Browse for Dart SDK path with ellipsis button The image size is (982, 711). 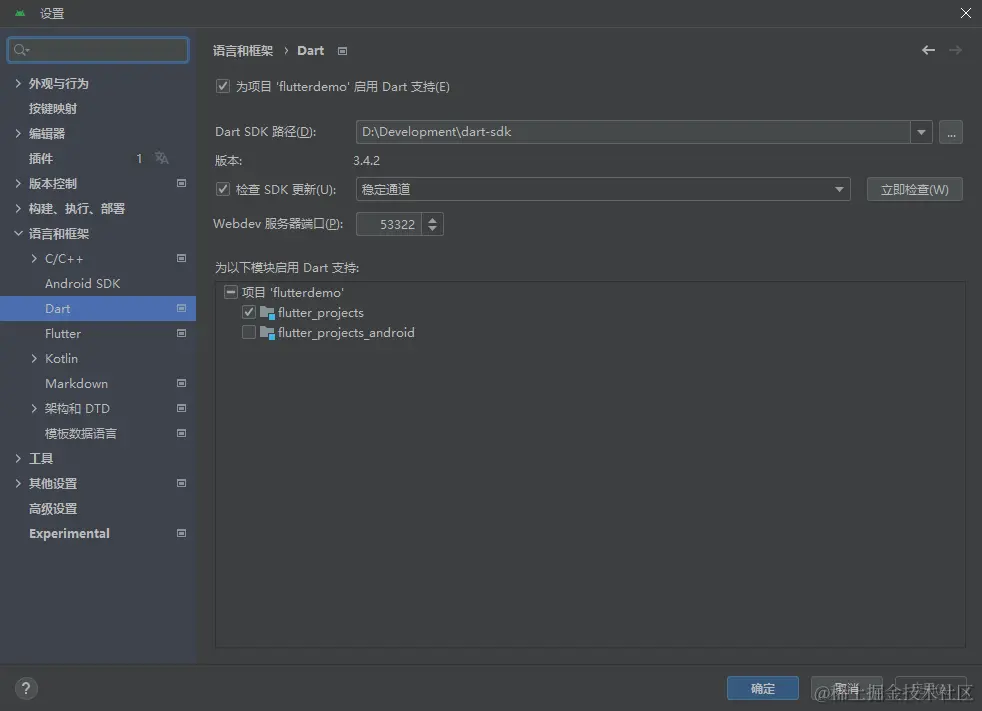click(x=951, y=132)
